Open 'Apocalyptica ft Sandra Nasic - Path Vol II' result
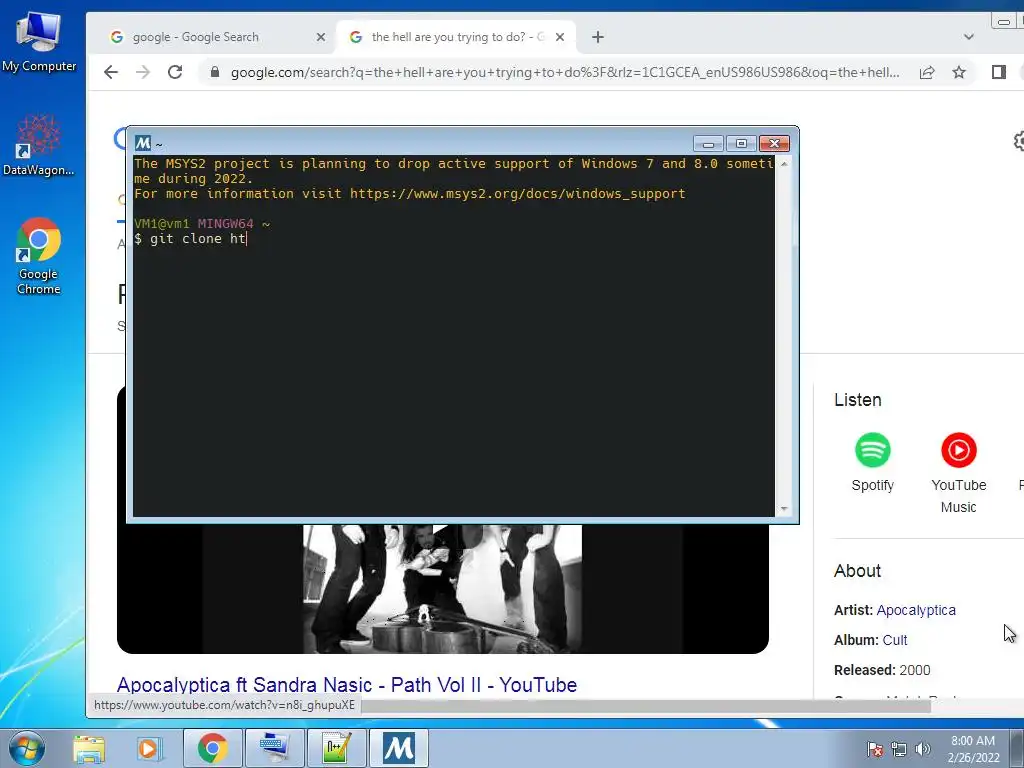1024x768 pixels. click(x=347, y=684)
